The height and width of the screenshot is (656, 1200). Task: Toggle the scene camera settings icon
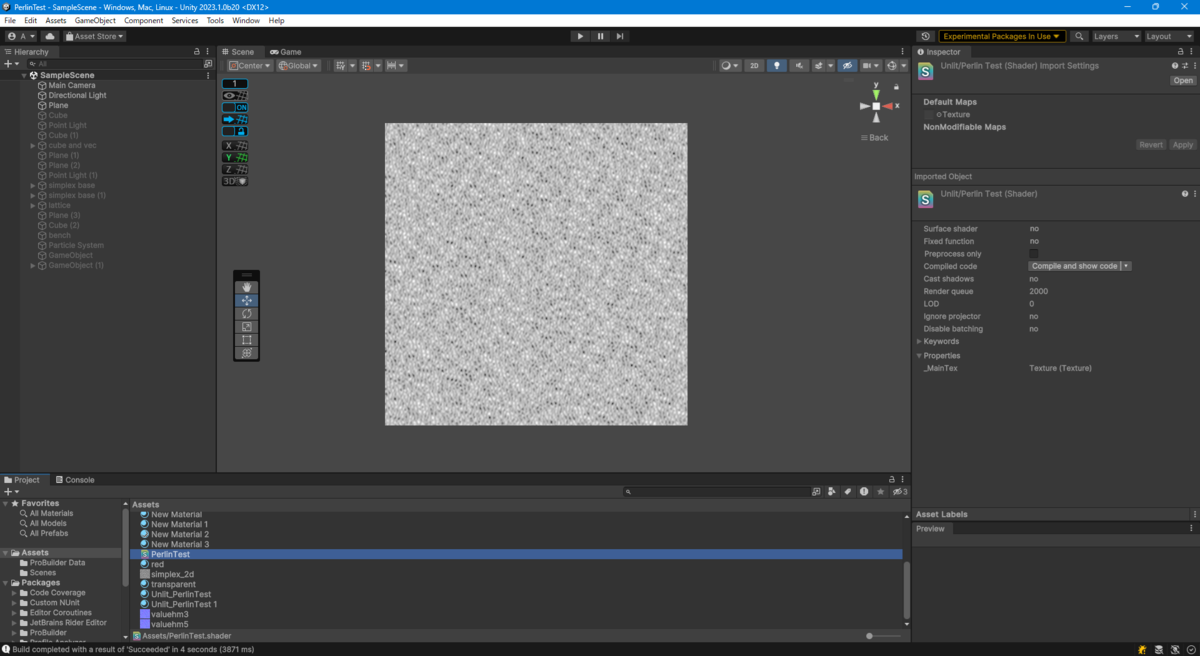pyautogui.click(x=868, y=65)
